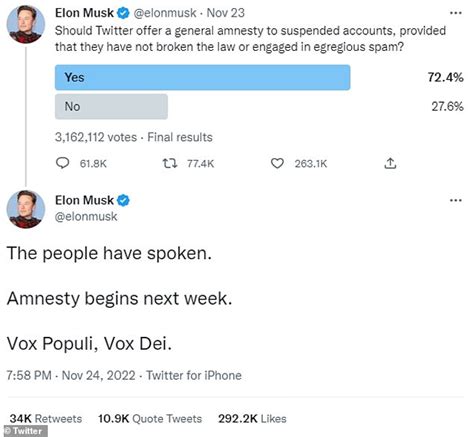Open the @elonmusk handle in top tweet
This screenshot has height=437, width=474.
(165, 13)
